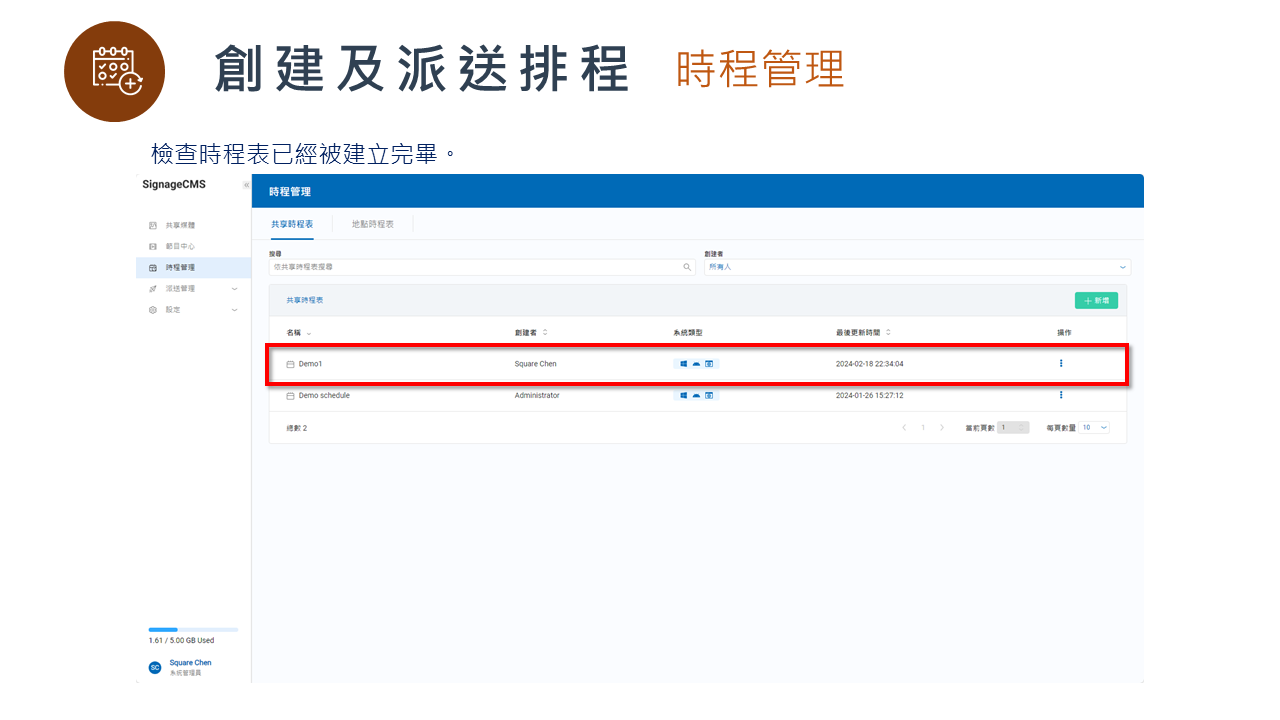
Task: Open the 共享媒體 panel icon in sidebar
Action: tap(153, 225)
